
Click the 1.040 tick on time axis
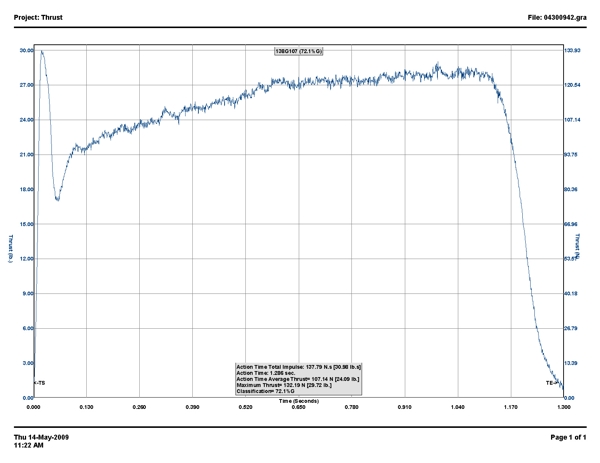pyautogui.click(x=457, y=407)
